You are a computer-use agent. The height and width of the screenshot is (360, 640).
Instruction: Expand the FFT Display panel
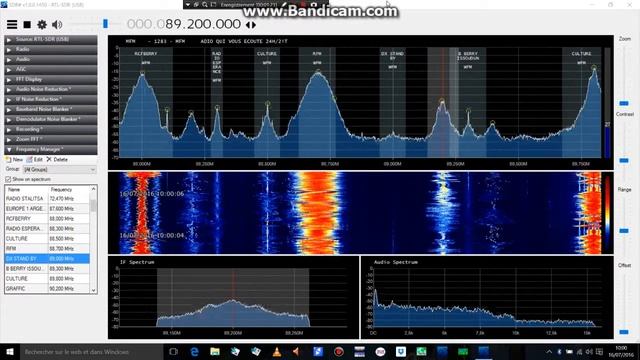[51, 80]
